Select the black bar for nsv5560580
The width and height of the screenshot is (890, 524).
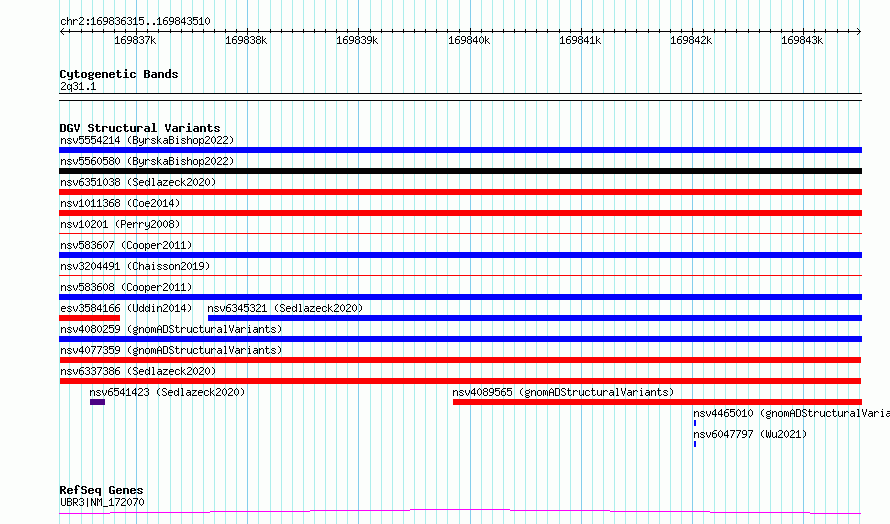tap(460, 171)
